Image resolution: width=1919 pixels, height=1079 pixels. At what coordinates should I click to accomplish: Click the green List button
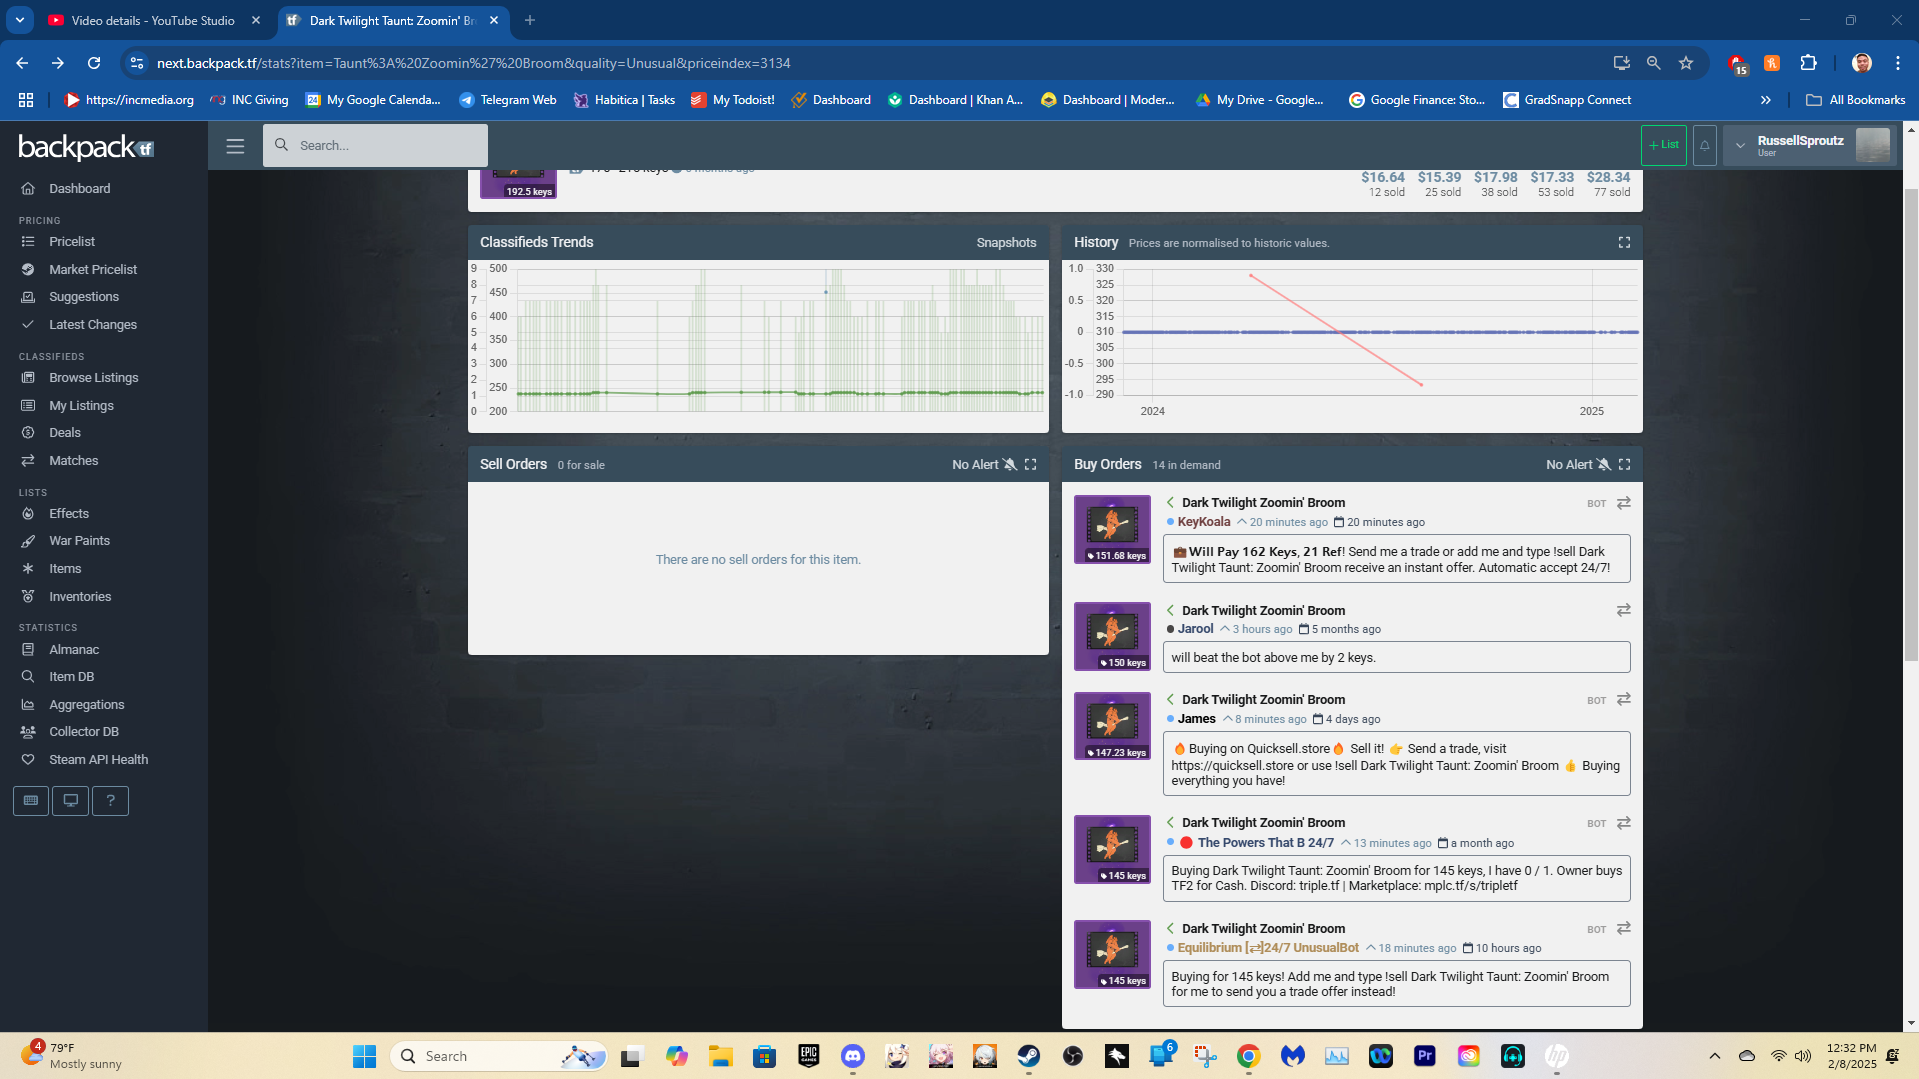click(1664, 145)
